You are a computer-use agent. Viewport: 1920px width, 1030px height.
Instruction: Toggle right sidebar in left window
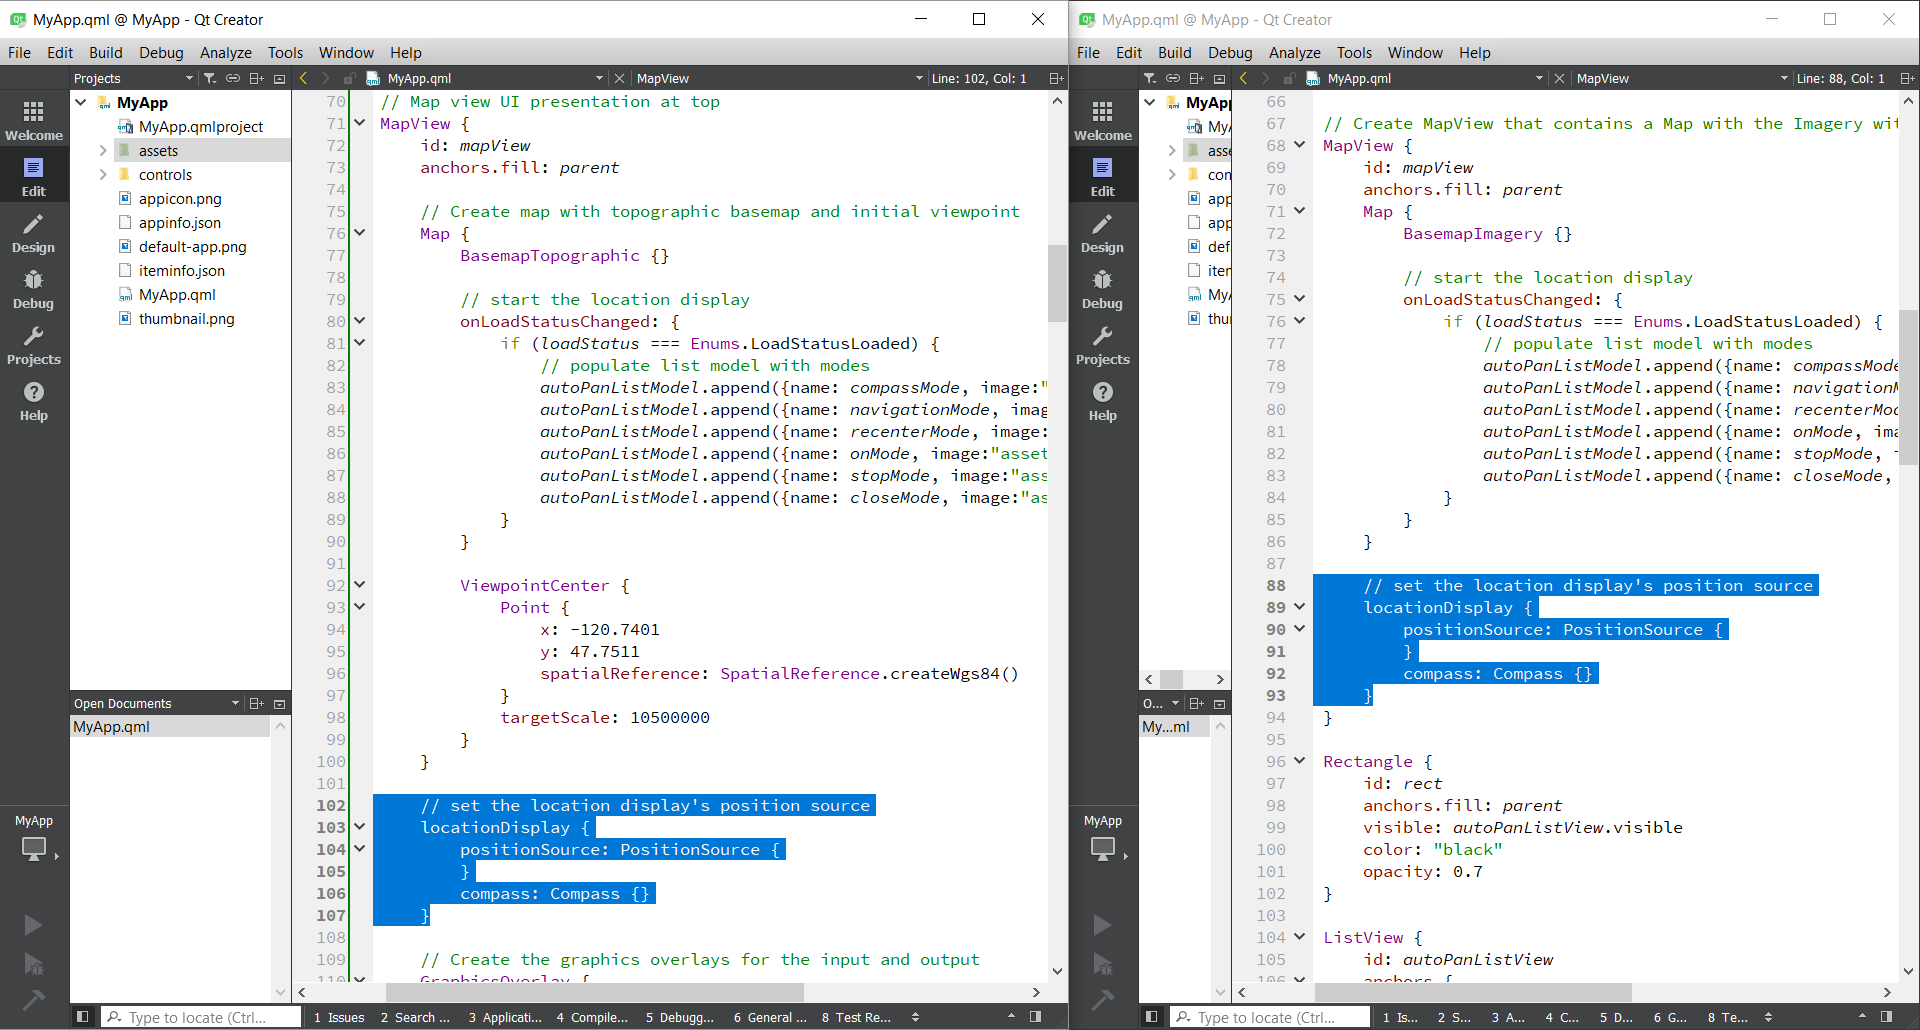(1035, 1017)
